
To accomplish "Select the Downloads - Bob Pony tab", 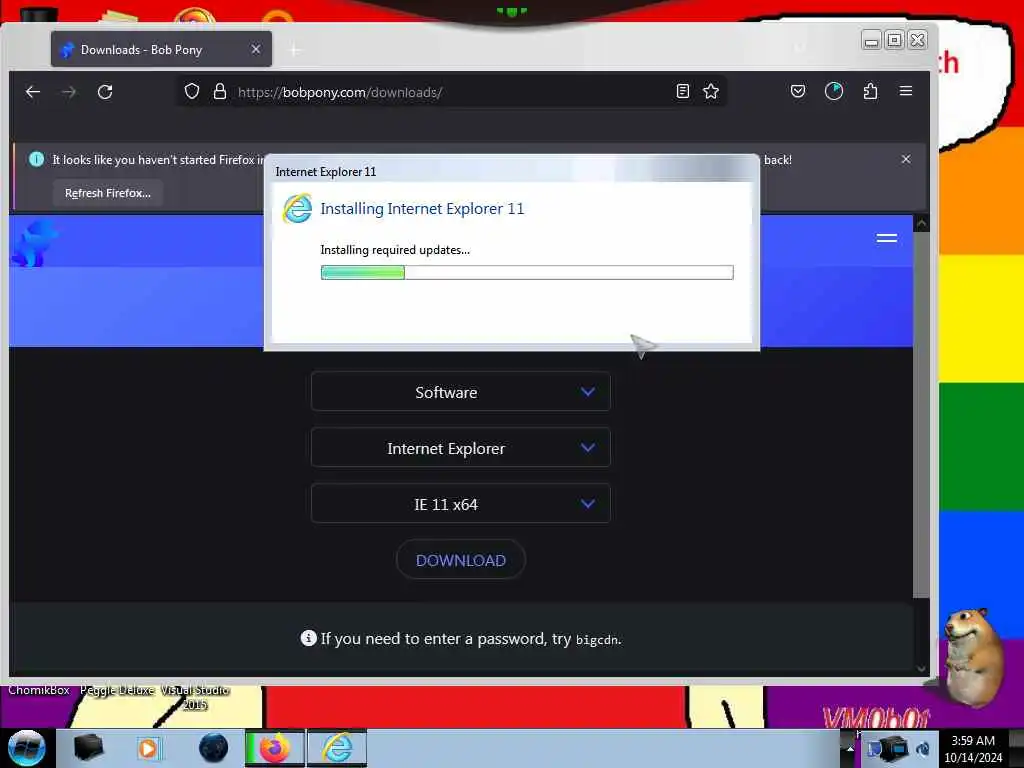I will pos(161,49).
